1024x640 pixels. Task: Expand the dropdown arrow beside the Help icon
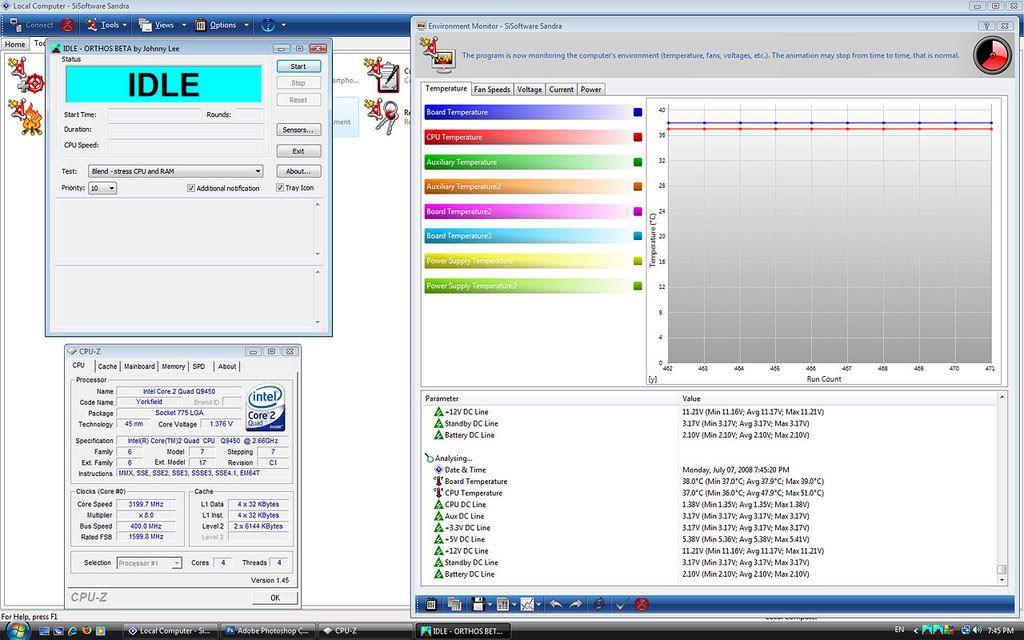tap(283, 25)
